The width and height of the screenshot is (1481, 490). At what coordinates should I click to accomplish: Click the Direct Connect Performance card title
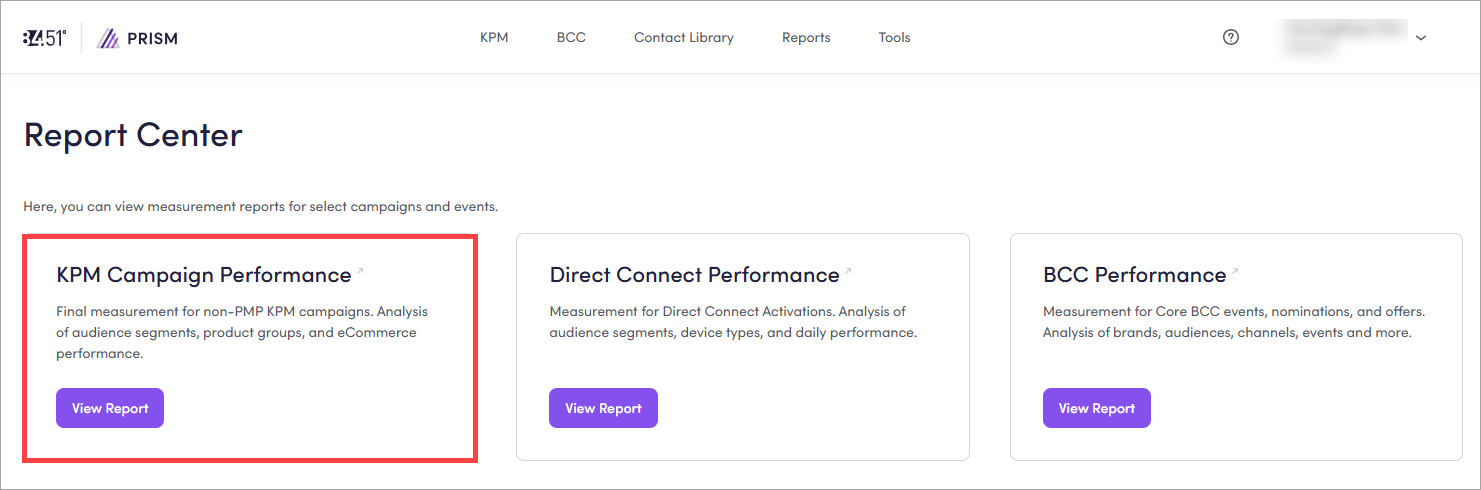tap(694, 275)
